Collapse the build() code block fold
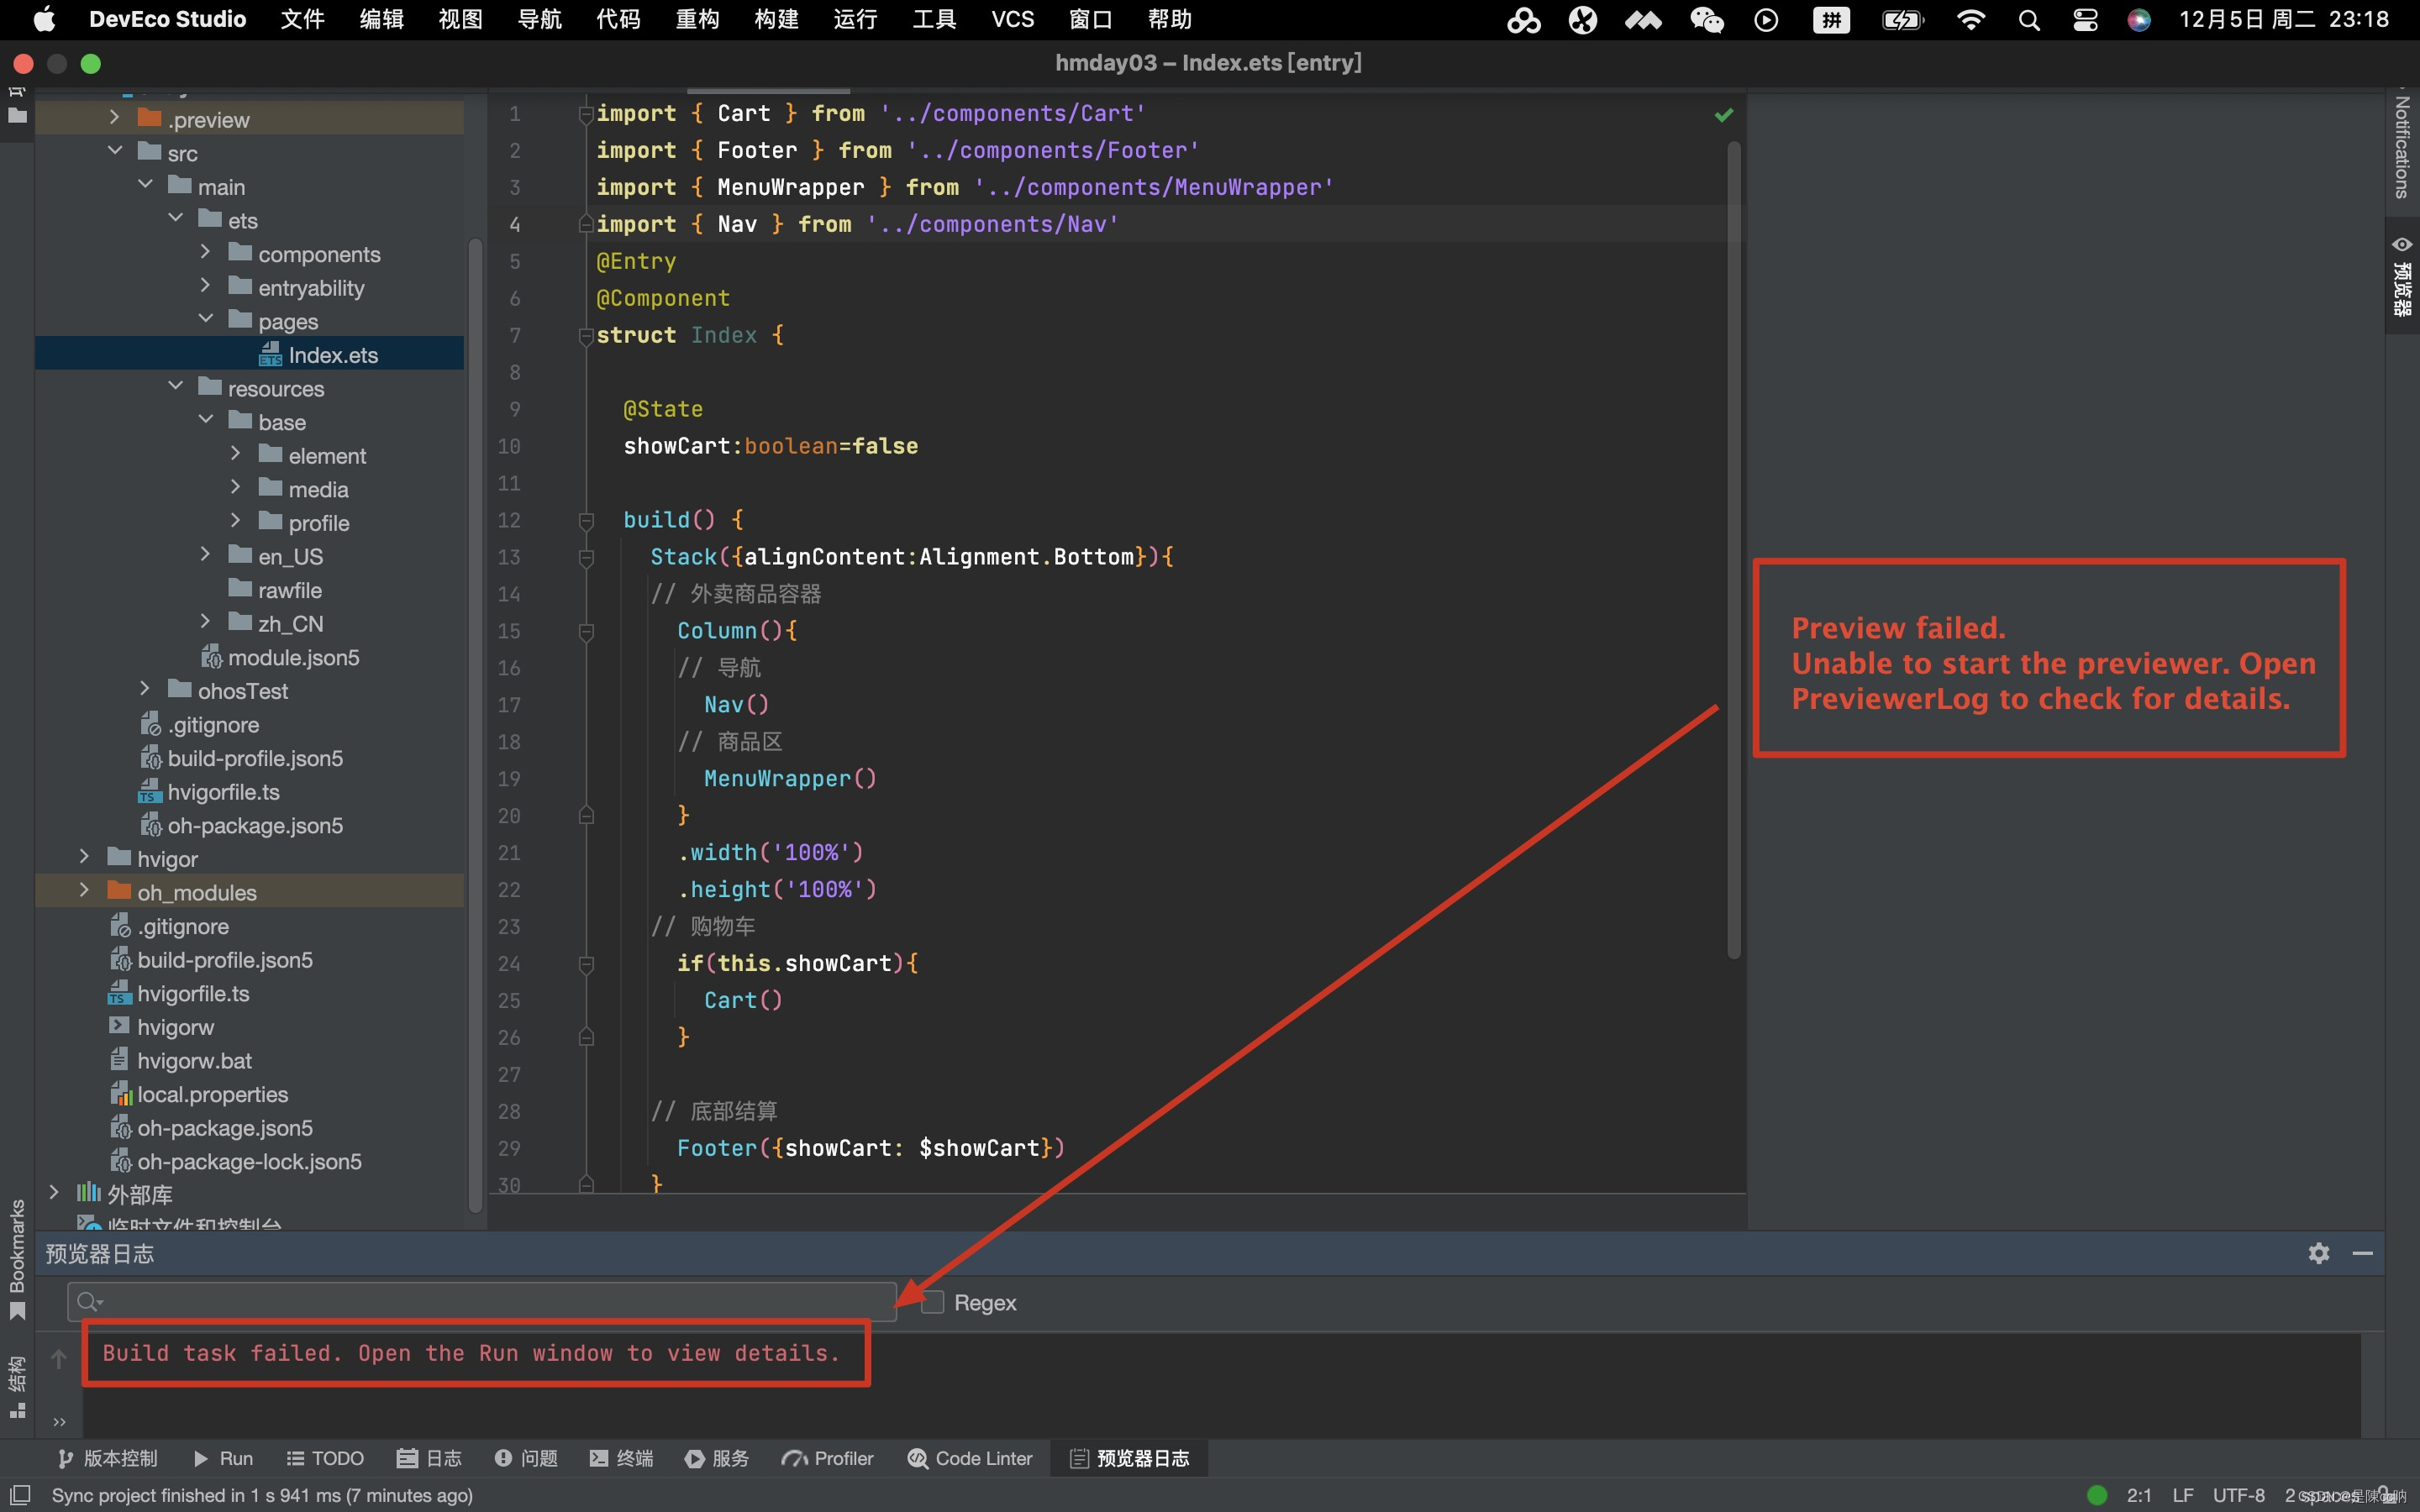Image resolution: width=2420 pixels, height=1512 pixels. (x=586, y=520)
